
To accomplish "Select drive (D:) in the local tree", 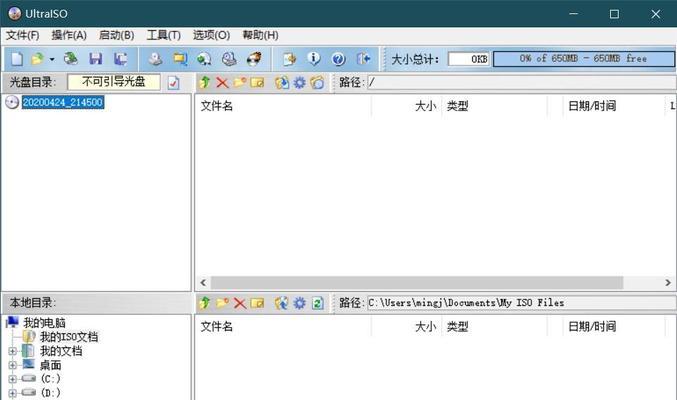I will point(51,393).
